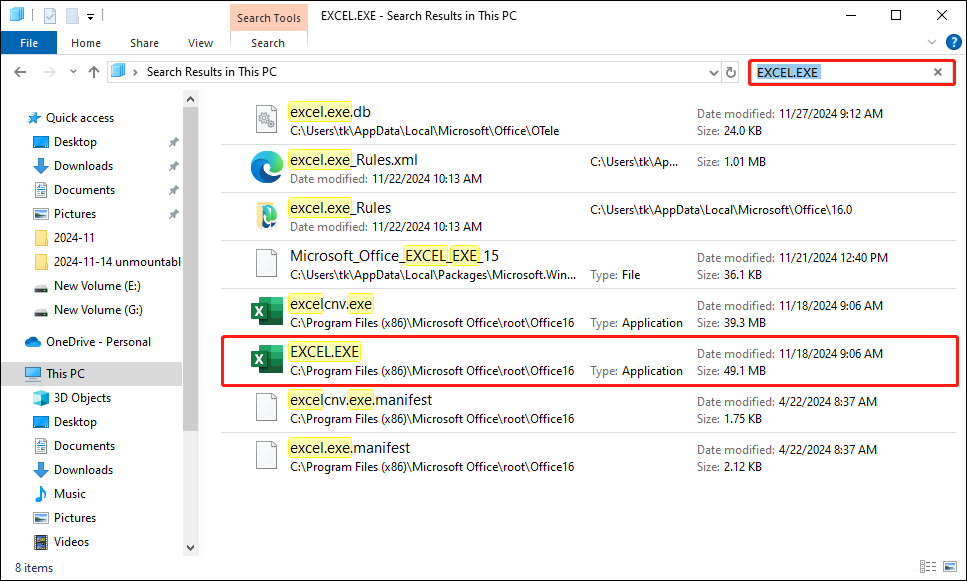Select the Search ribbon tab
This screenshot has width=967, height=581.
pyautogui.click(x=268, y=43)
